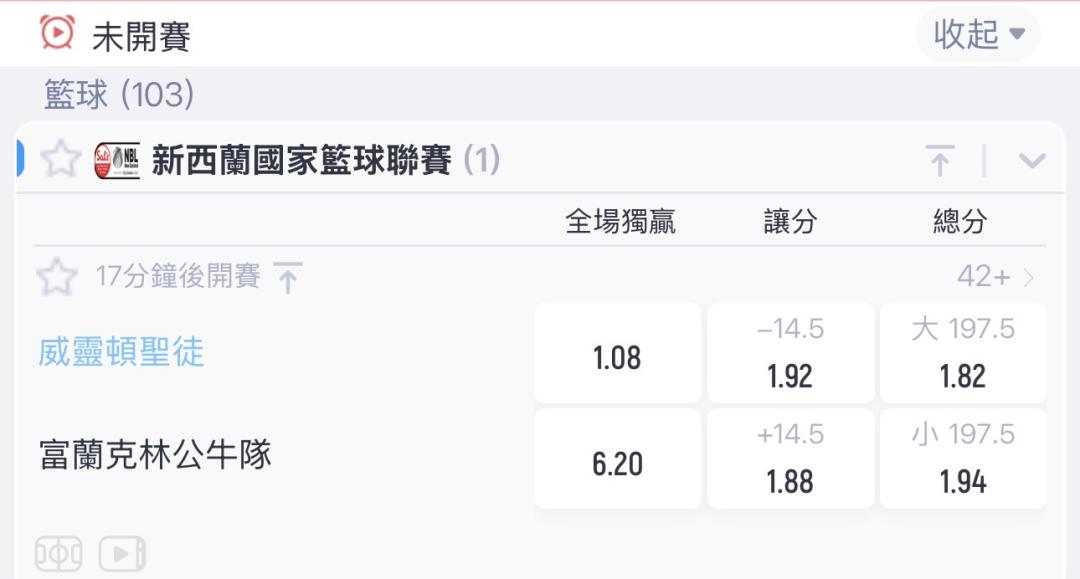Viewport: 1080px width, 579px height.
Task: Select 6.20 moneyline odds for 富蘭克林公牛隊
Action: [617, 459]
